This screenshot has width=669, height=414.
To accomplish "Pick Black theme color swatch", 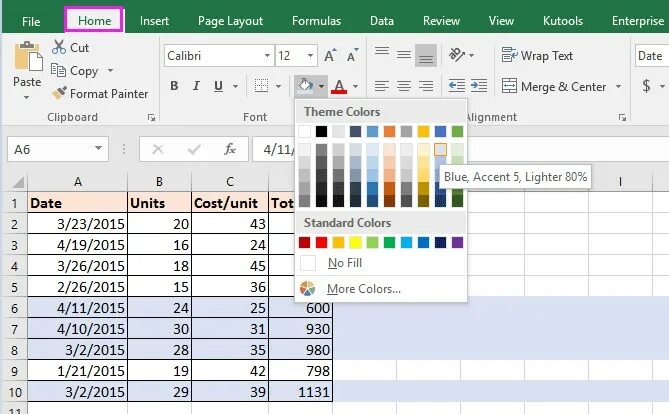I will point(321,131).
